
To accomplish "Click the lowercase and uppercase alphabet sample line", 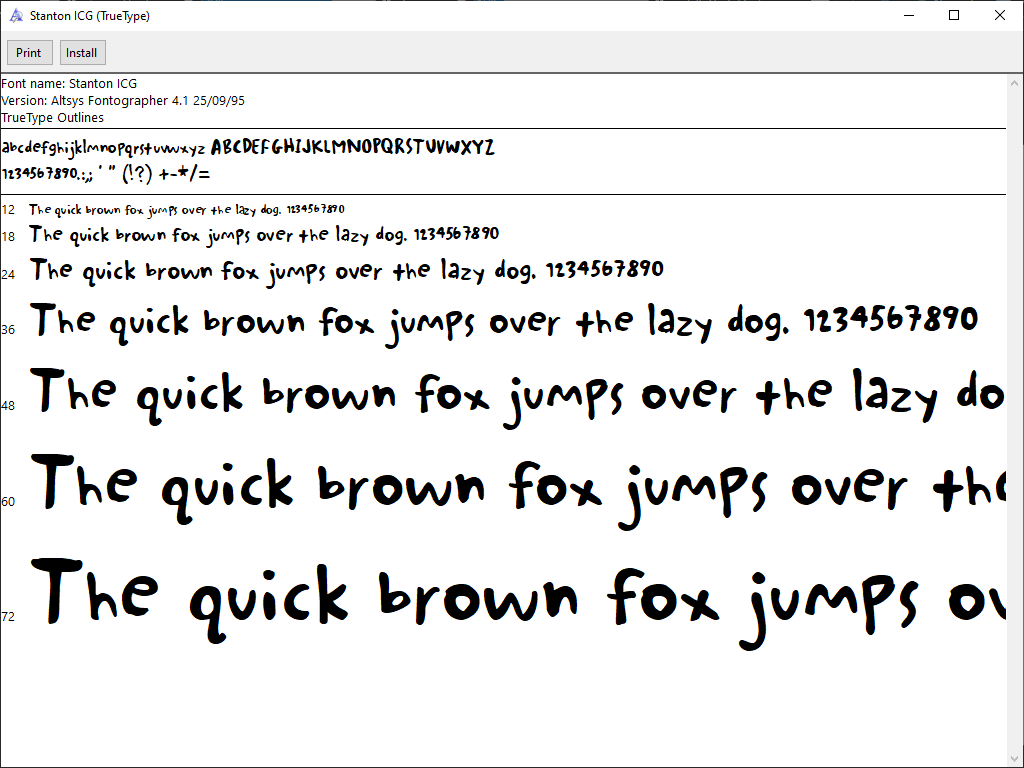I will point(248,148).
